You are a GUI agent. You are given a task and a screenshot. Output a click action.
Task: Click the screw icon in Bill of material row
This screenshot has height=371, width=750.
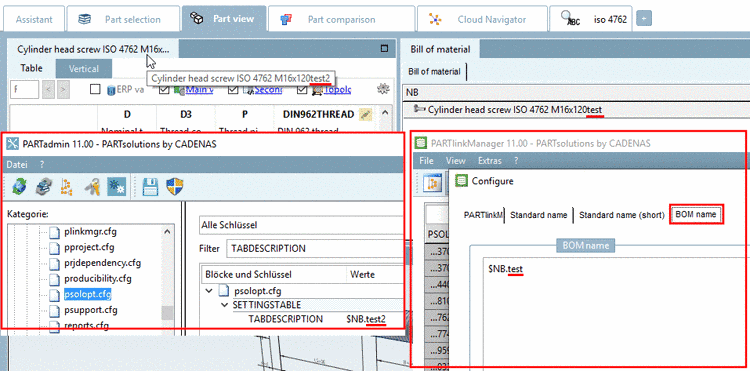coord(419,109)
